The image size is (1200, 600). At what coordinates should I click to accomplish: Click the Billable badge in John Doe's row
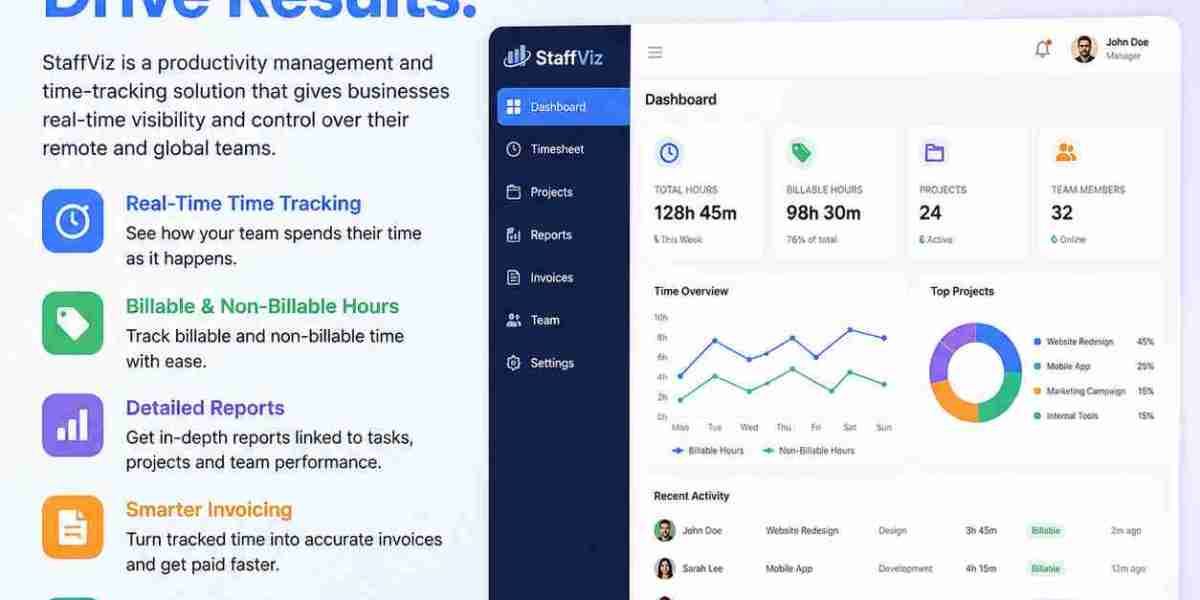click(1046, 531)
